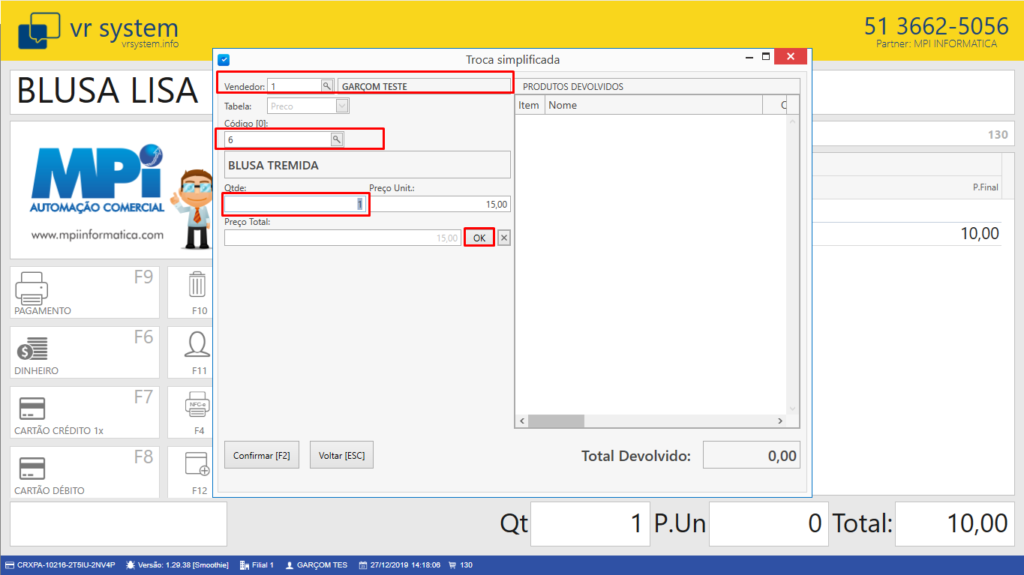Click the trash can F10 icon
Screen dimensions: 1024x575
(198, 288)
